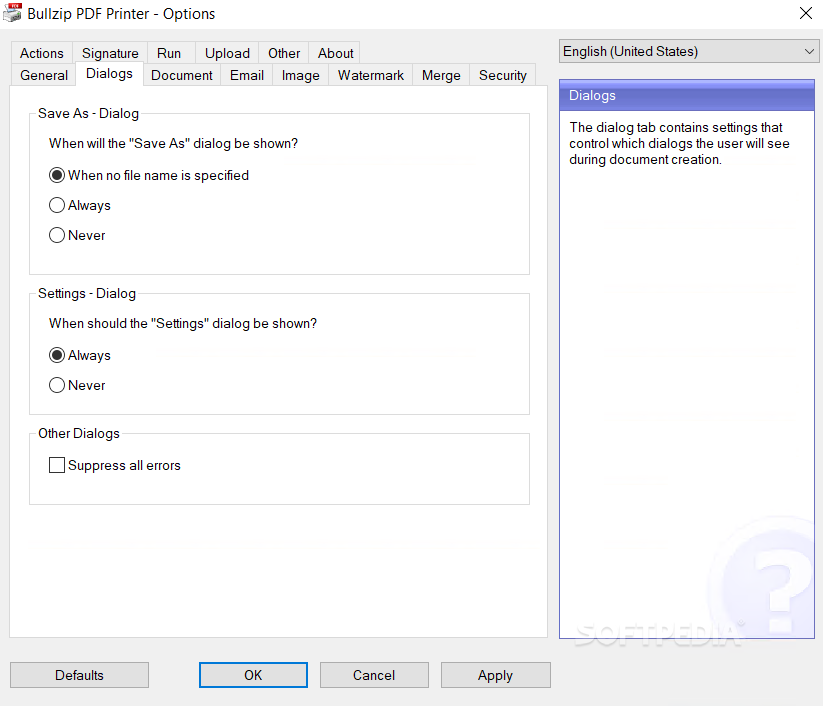Enable Suppress all errors checkbox
Image resolution: width=823 pixels, height=706 pixels.
click(114, 465)
